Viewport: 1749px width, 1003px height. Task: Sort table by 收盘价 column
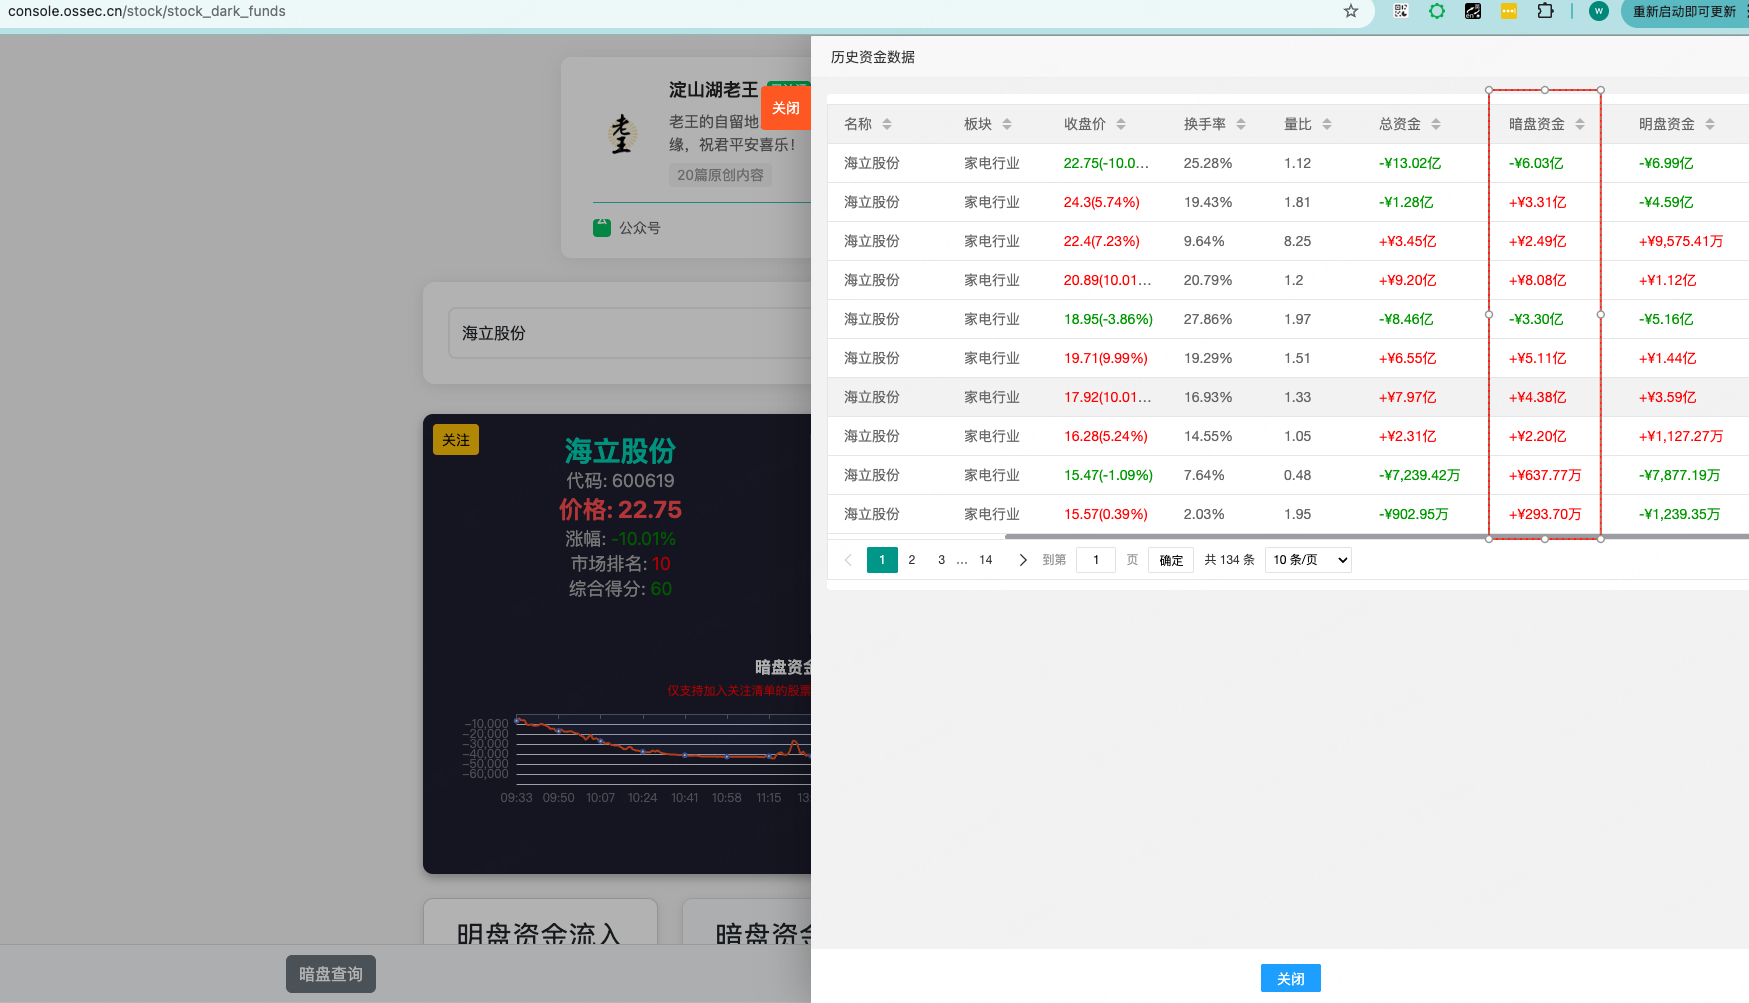point(1121,124)
